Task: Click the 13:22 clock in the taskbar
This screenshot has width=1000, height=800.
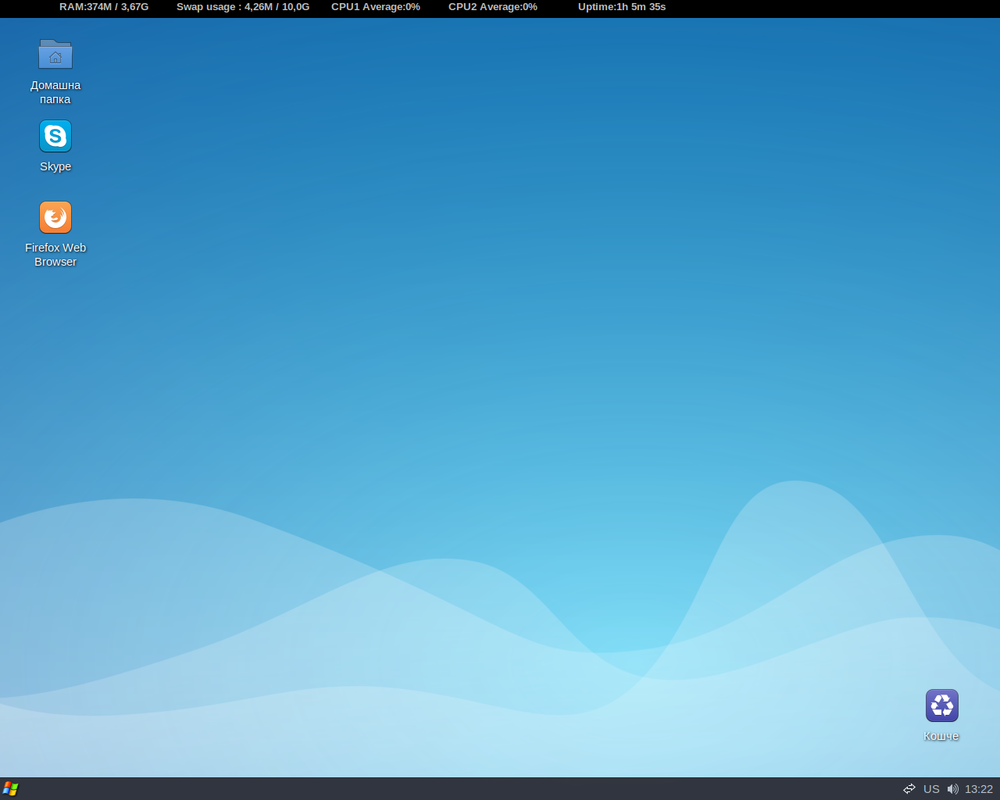Action: 979,789
